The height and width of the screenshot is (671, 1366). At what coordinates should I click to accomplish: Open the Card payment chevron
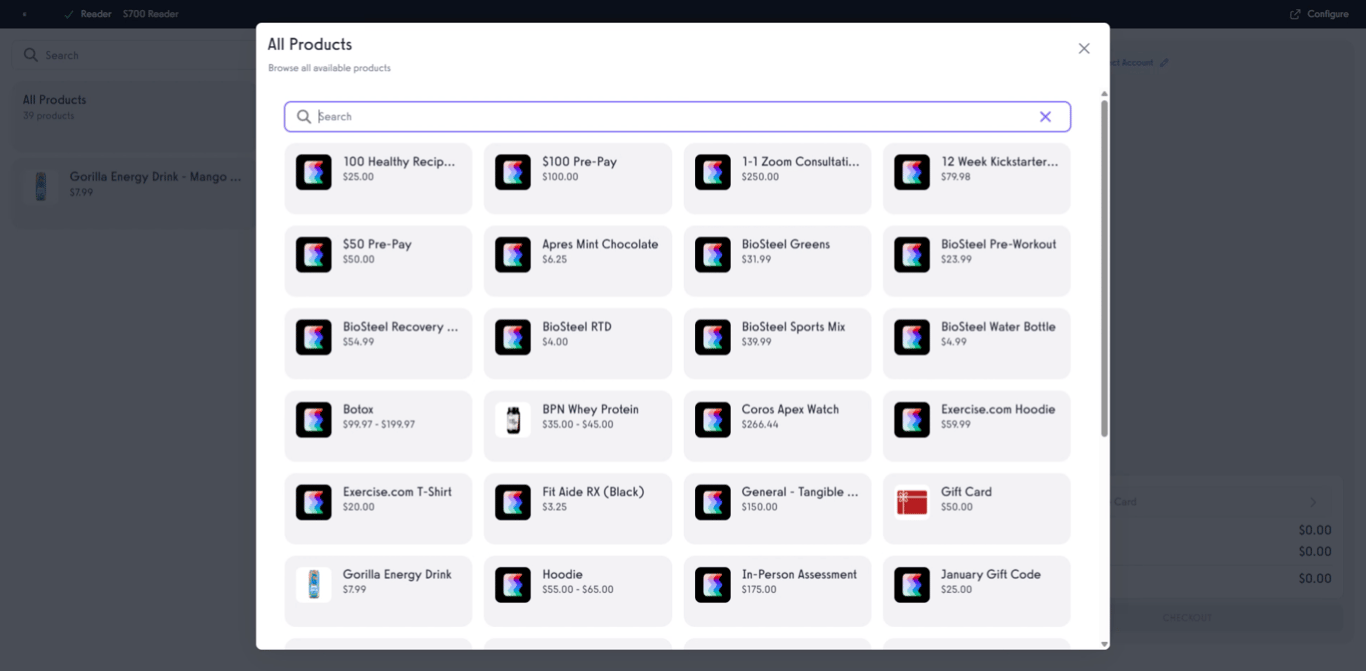pyautogui.click(x=1311, y=502)
